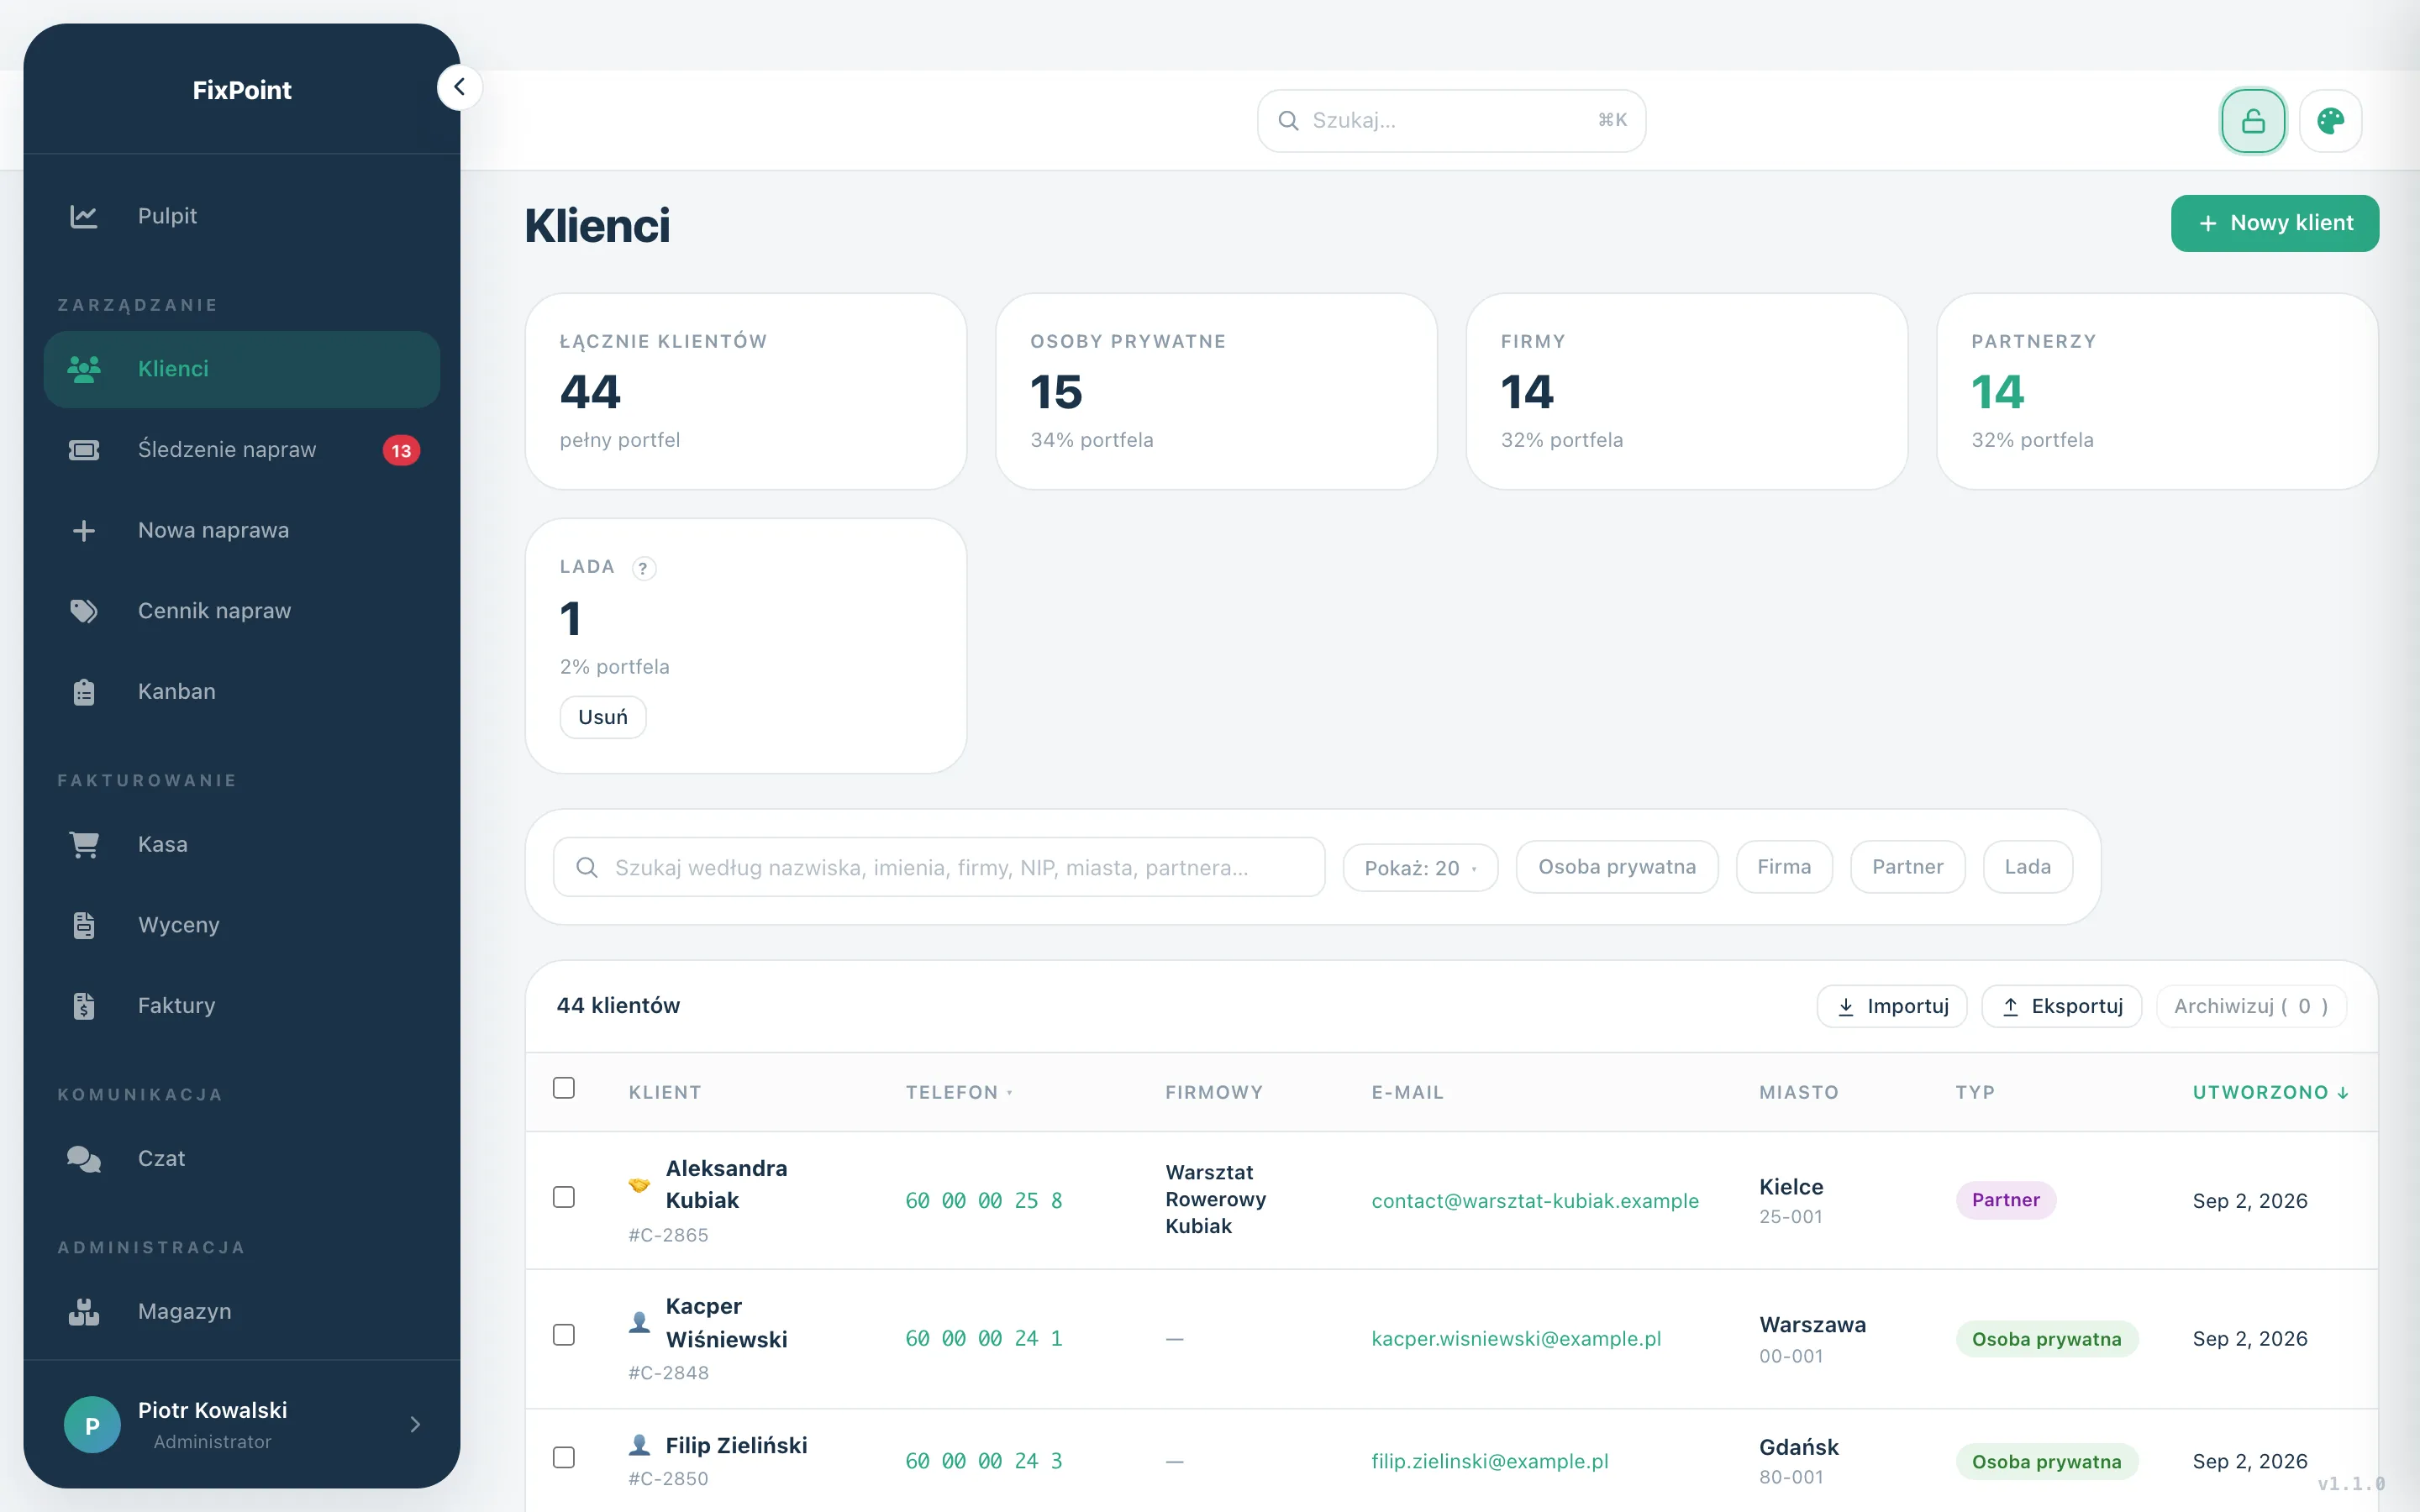Click the Piotr Kowalski avatar circle
Viewport: 2420px width, 1512px height.
(x=92, y=1425)
